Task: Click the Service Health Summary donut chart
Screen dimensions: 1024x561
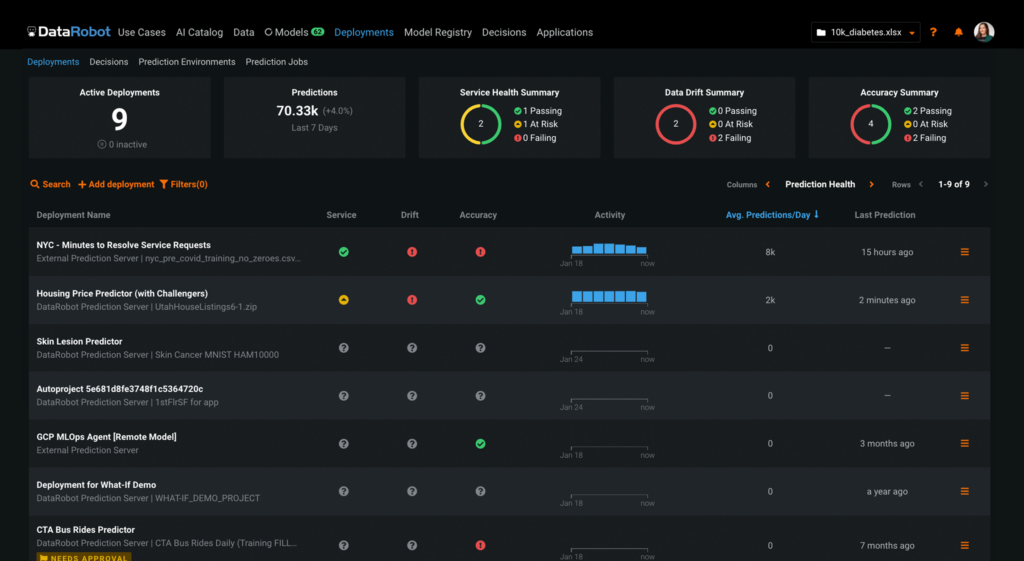Action: 481,124
